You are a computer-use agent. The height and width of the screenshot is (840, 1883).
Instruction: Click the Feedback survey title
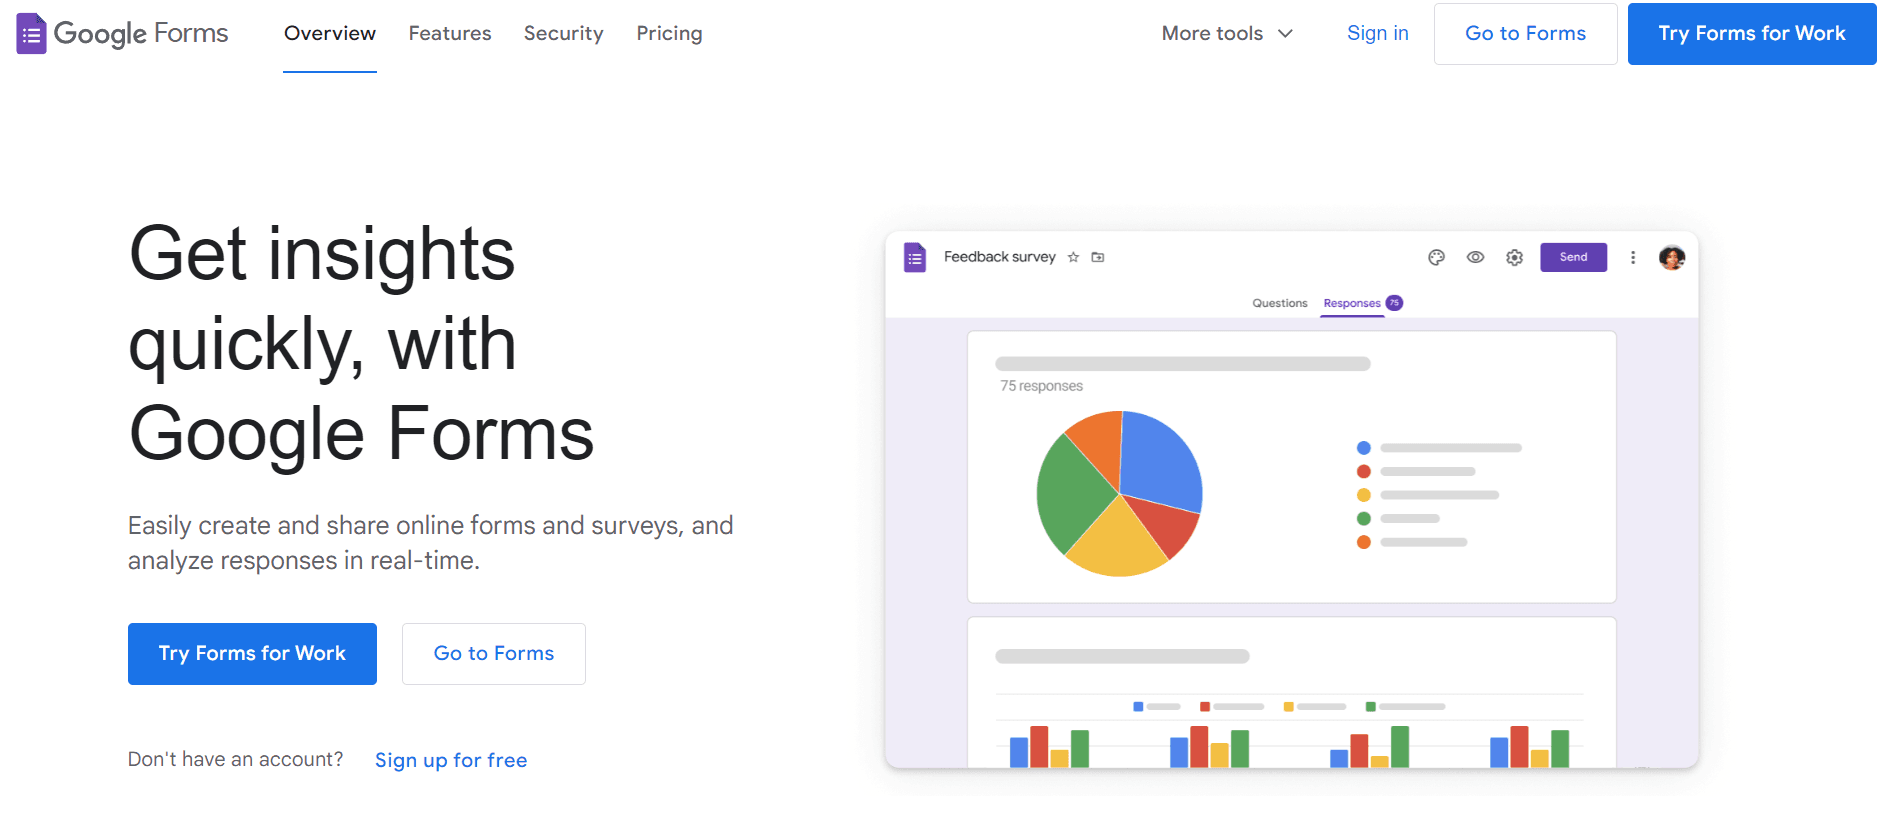[999, 257]
